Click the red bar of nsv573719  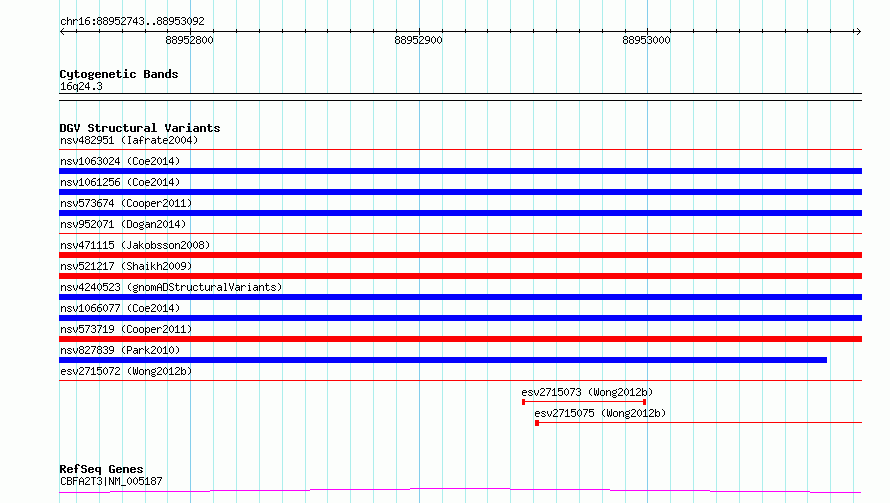coord(460,339)
